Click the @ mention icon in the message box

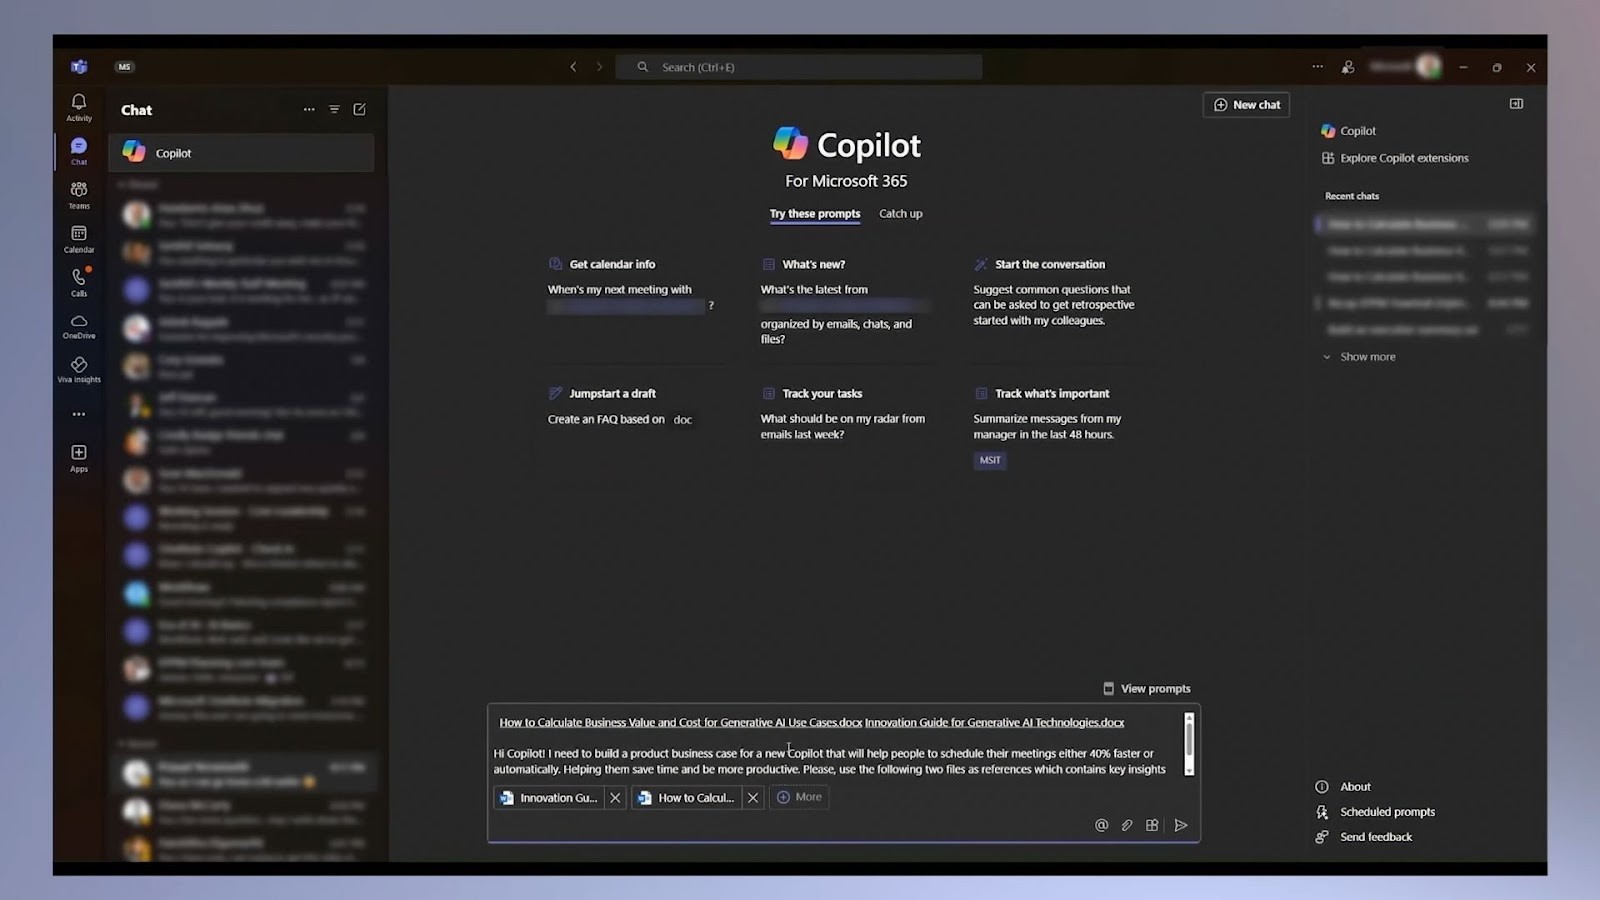[1101, 825]
